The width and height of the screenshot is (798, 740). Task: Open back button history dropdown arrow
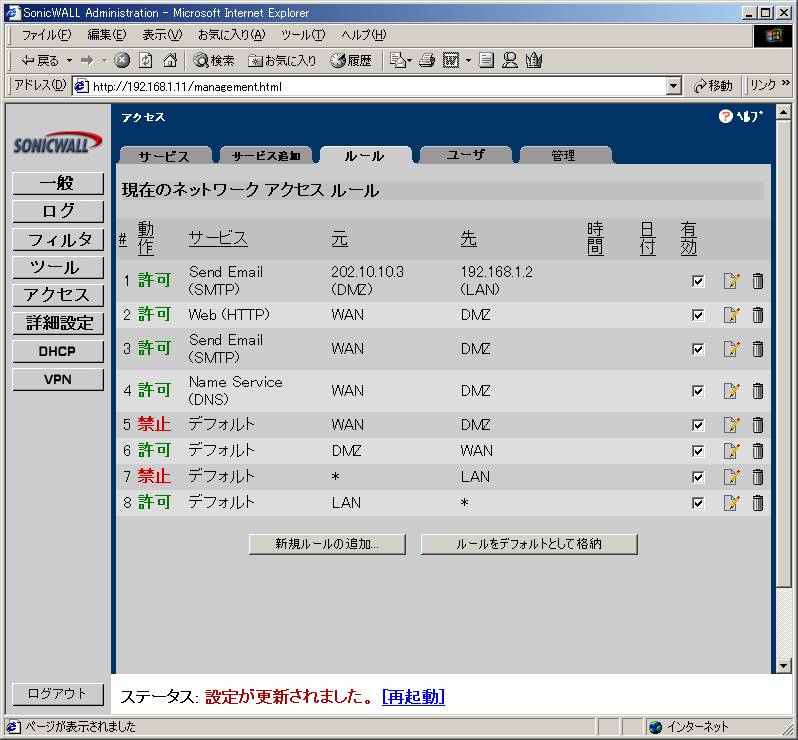[x=69, y=61]
